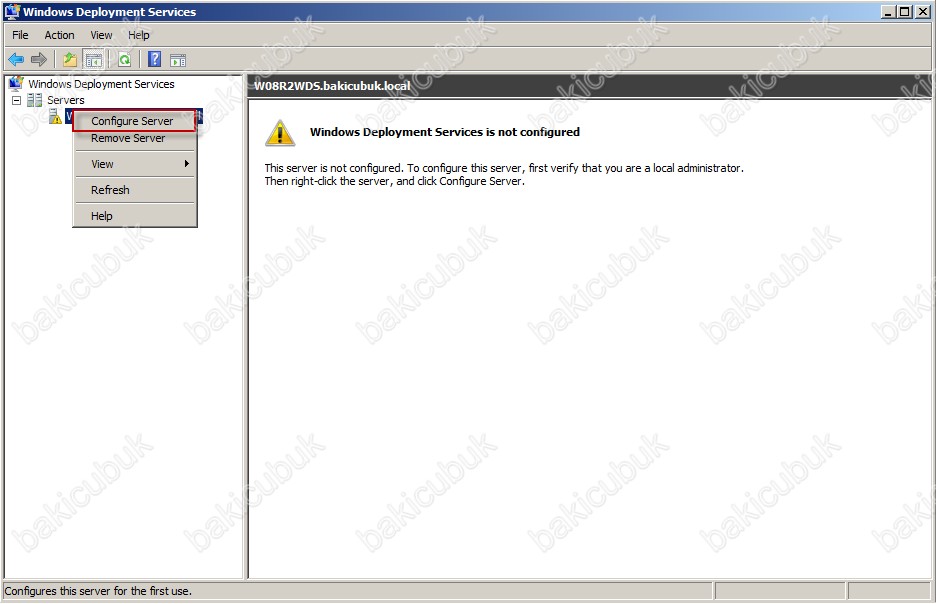Click the blue question mark Help toolbar icon
This screenshot has height=604, width=936.
click(x=155, y=59)
